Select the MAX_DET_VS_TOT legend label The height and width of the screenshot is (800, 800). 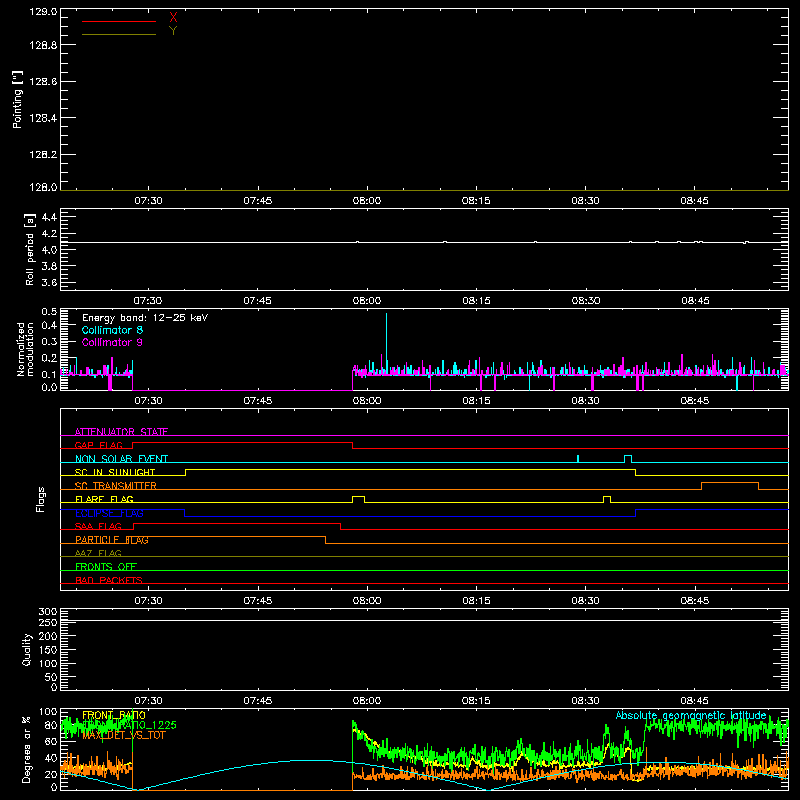coord(124,735)
